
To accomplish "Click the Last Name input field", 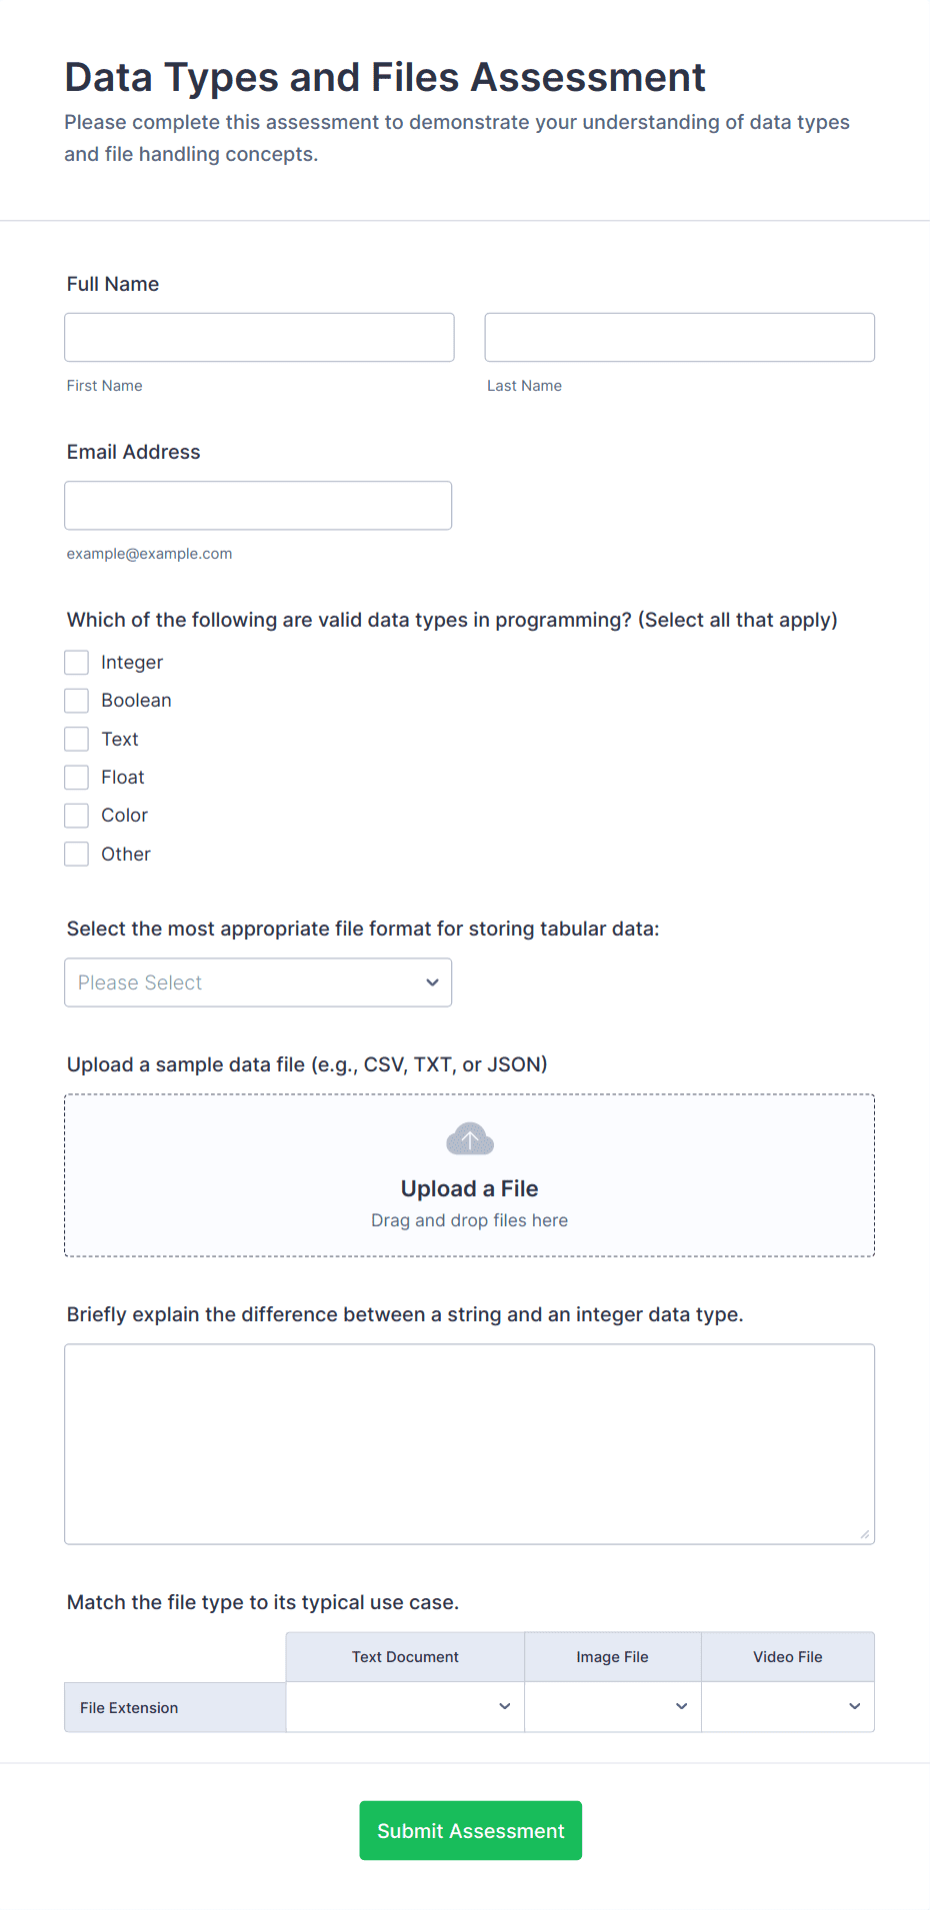I will pos(679,337).
